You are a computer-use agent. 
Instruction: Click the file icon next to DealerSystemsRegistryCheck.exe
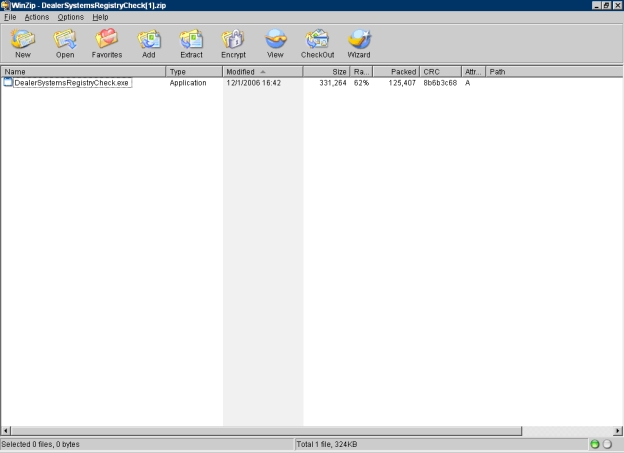[x=8, y=82]
